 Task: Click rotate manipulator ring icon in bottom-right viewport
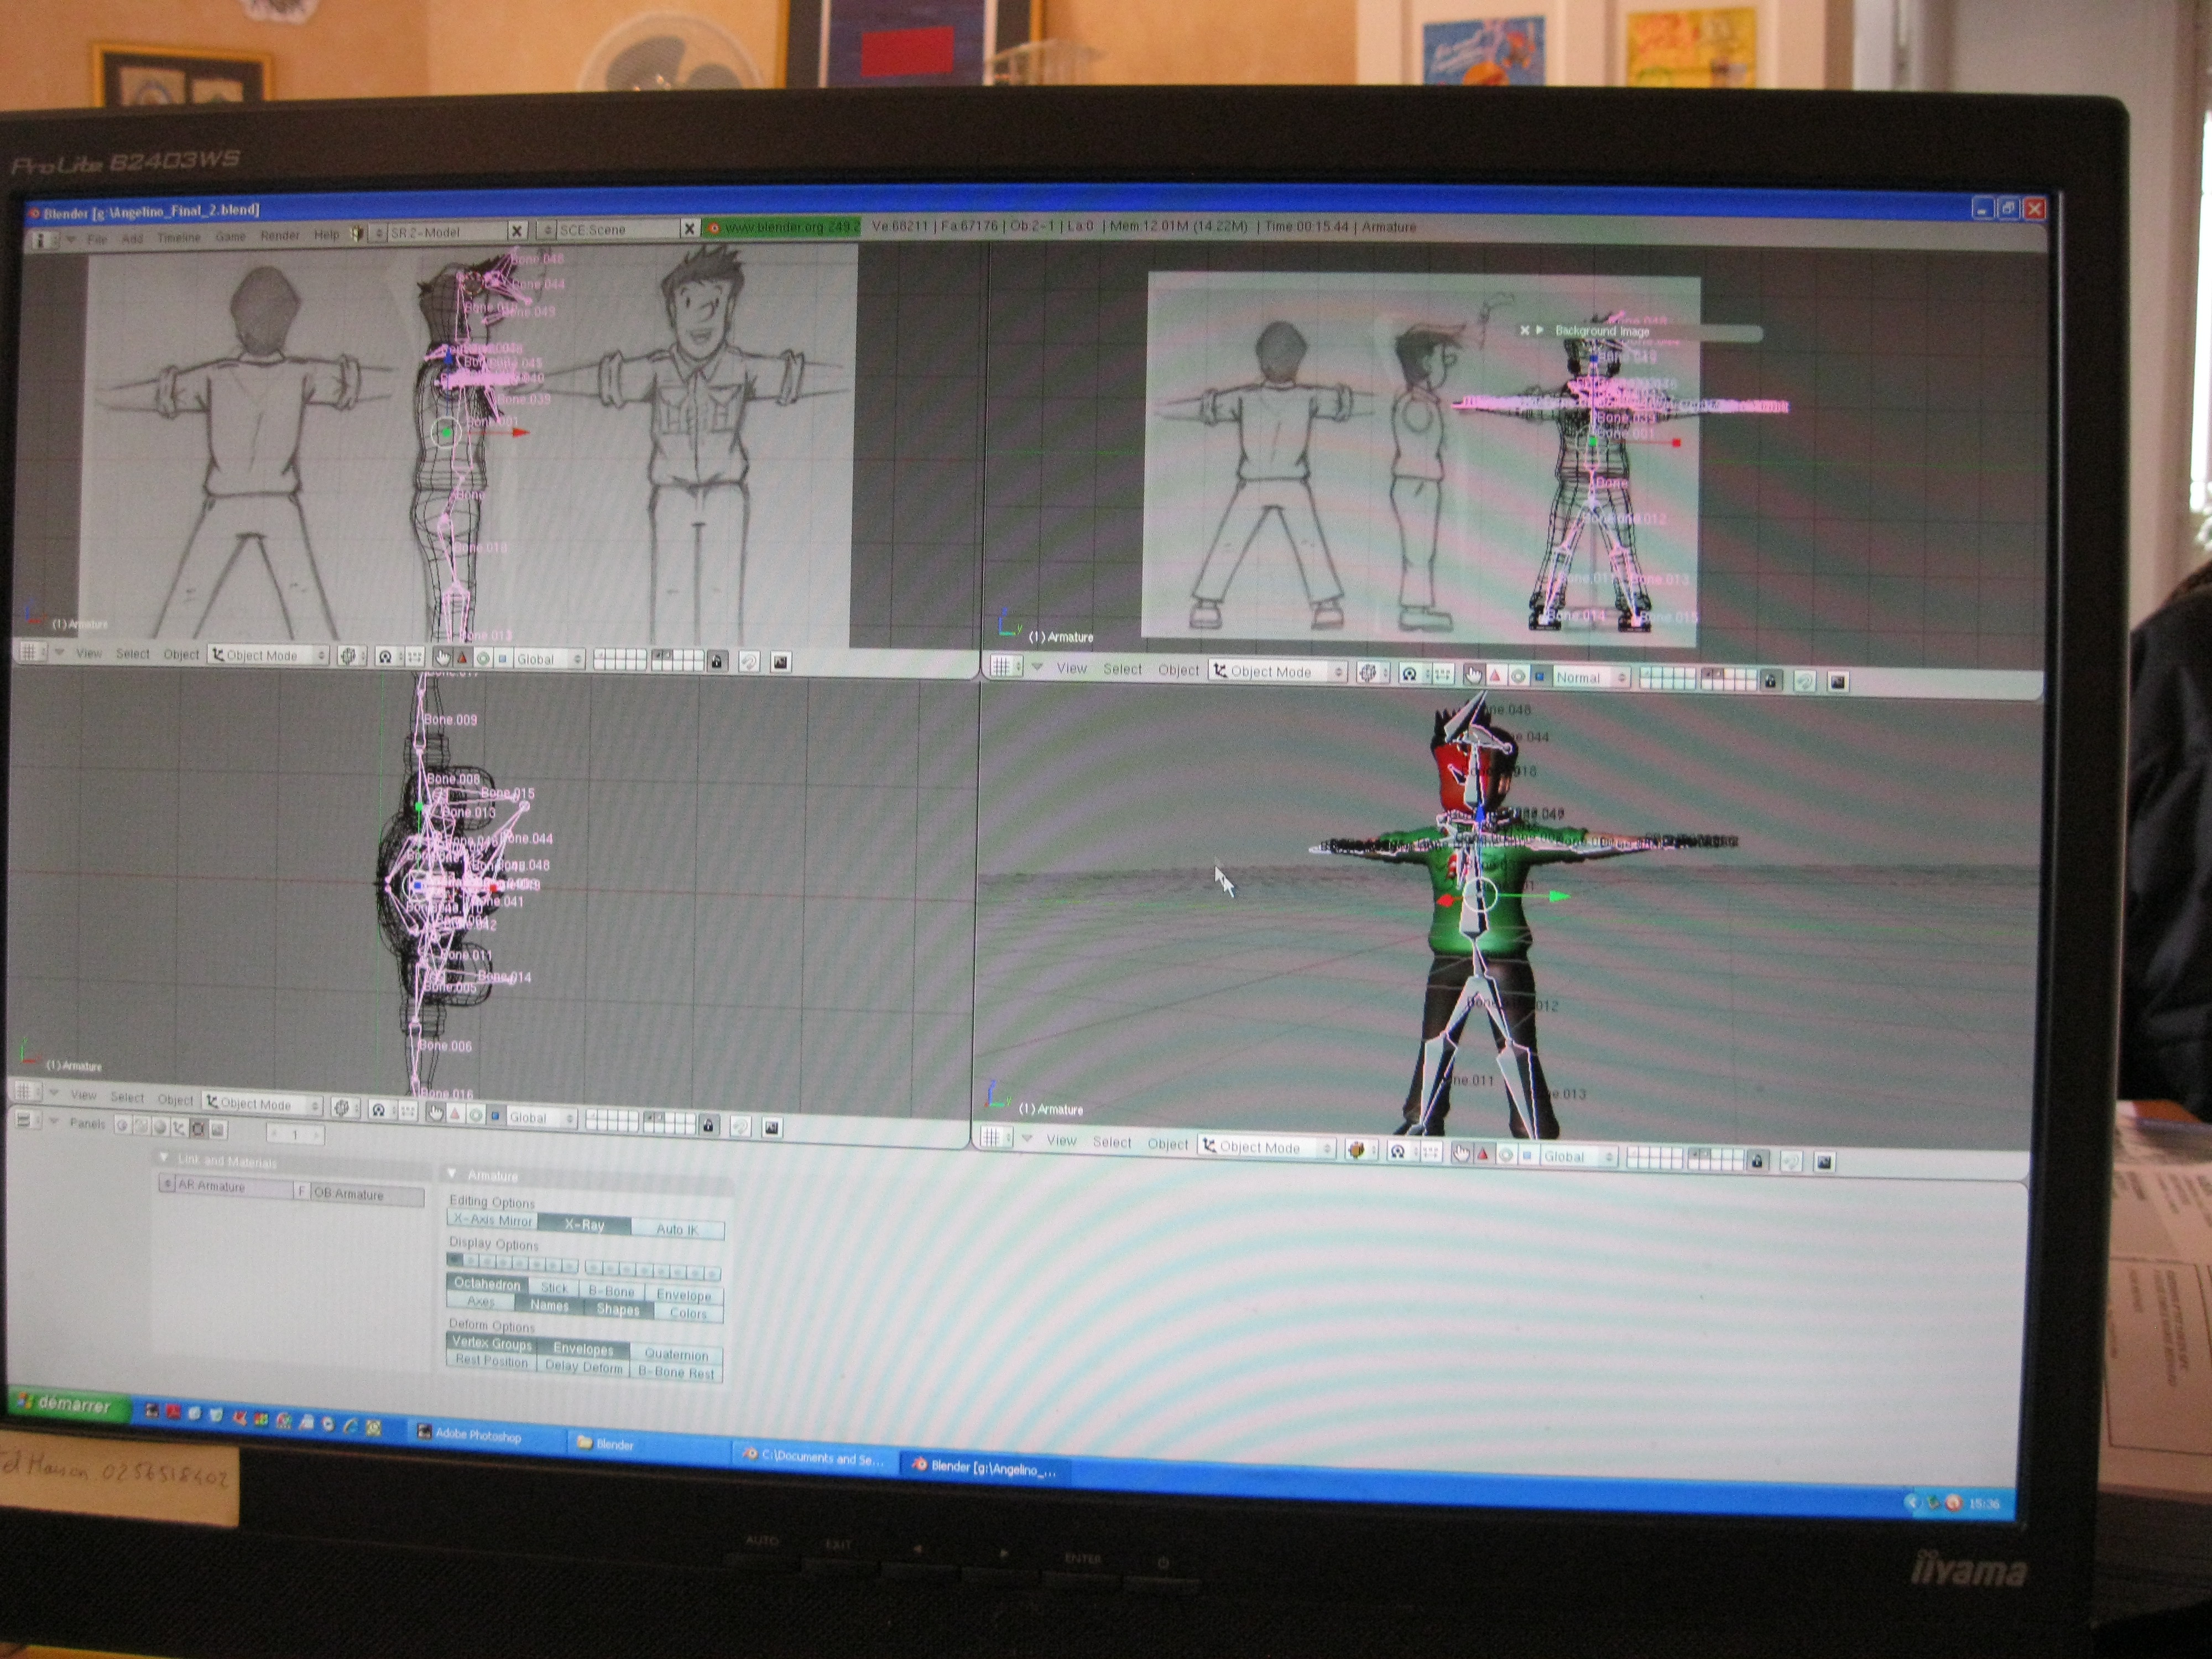[1505, 1156]
